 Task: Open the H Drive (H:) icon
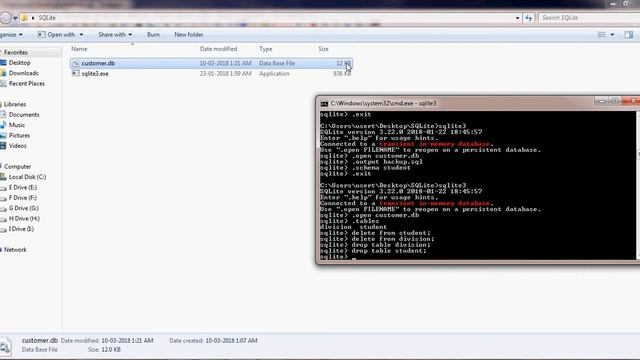pyautogui.click(x=3, y=219)
